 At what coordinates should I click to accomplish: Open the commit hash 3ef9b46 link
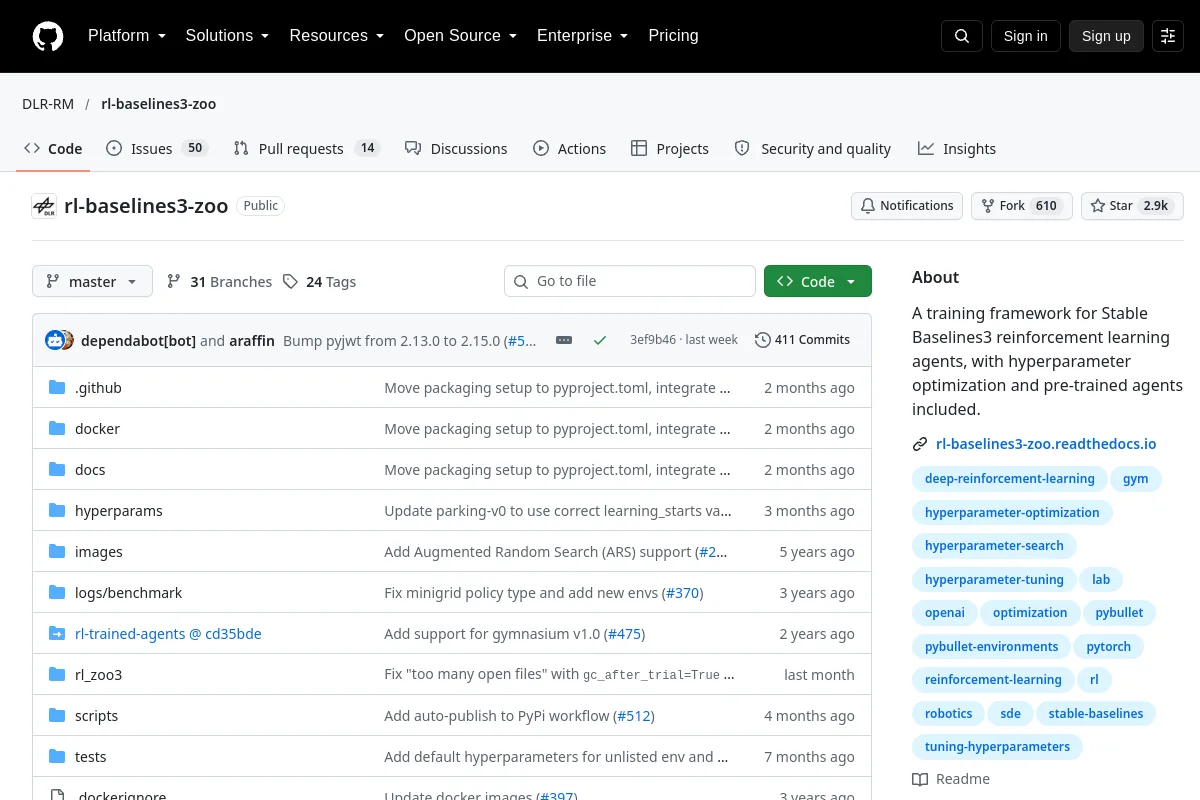(653, 340)
